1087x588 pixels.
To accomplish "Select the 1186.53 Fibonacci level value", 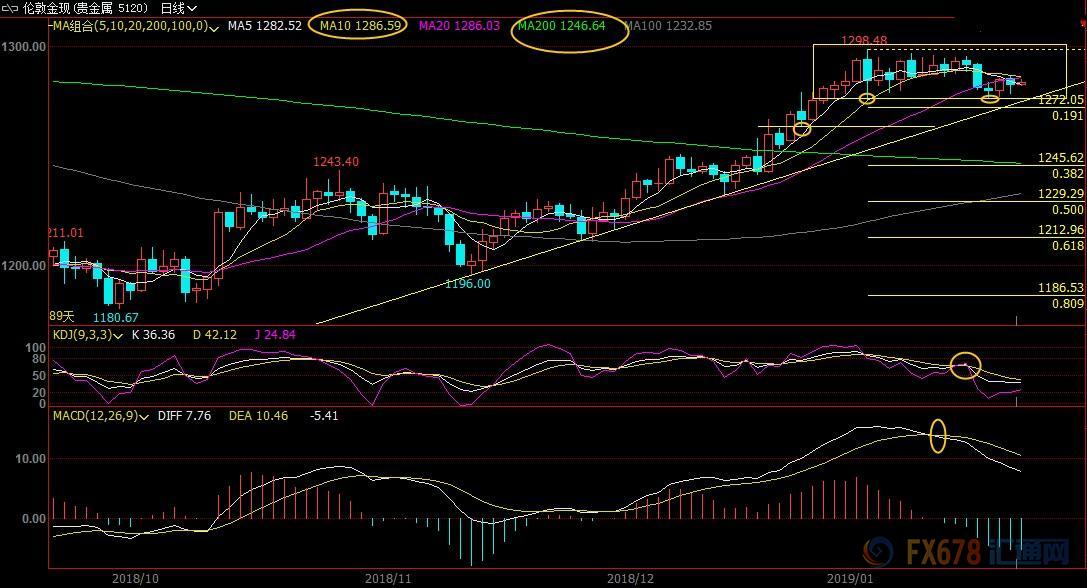I will [x=1060, y=288].
